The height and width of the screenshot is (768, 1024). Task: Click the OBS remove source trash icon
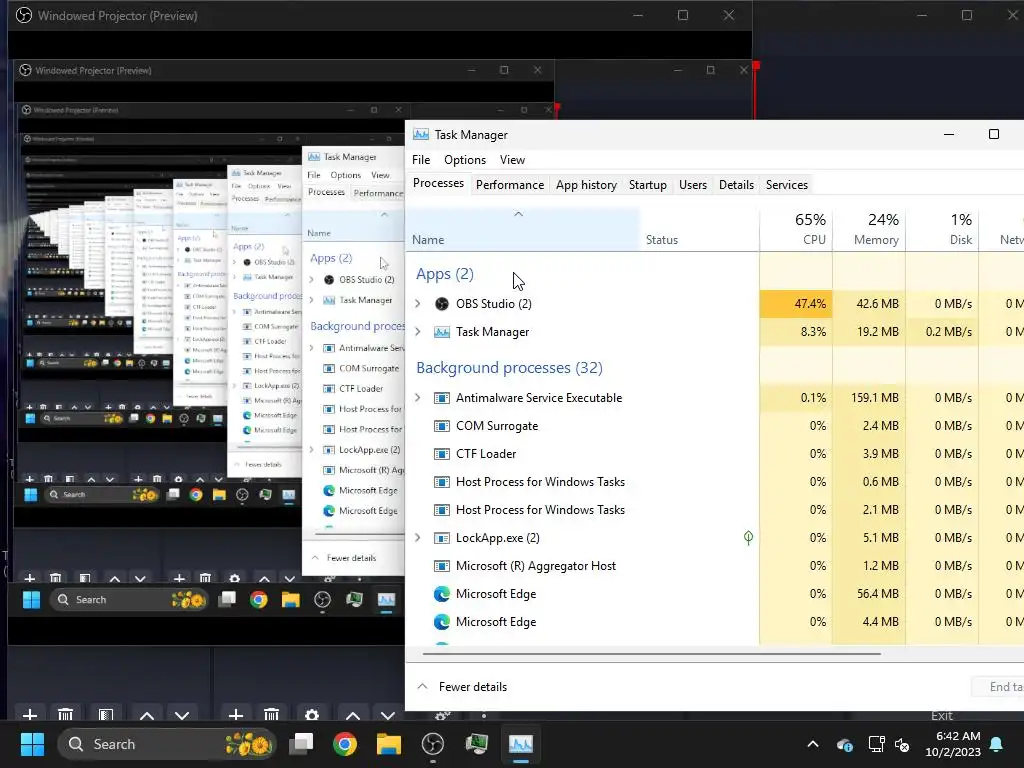[272, 715]
